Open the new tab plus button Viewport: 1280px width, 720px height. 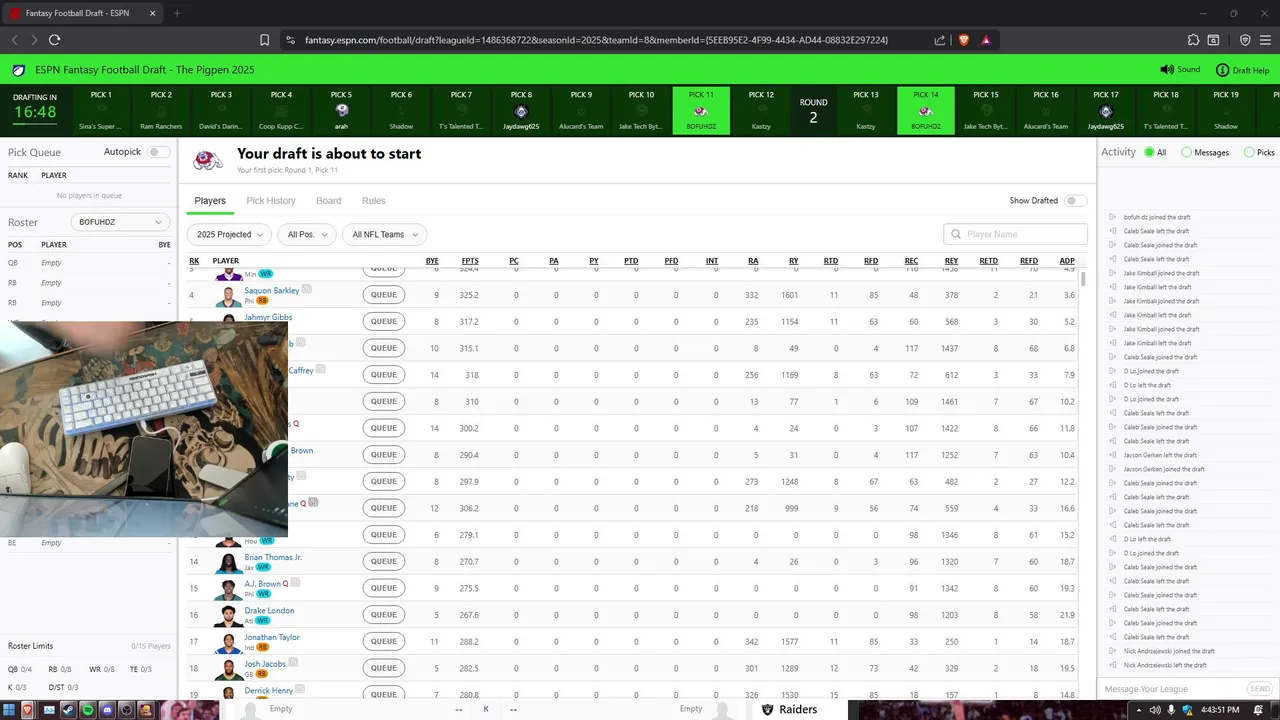pos(177,13)
